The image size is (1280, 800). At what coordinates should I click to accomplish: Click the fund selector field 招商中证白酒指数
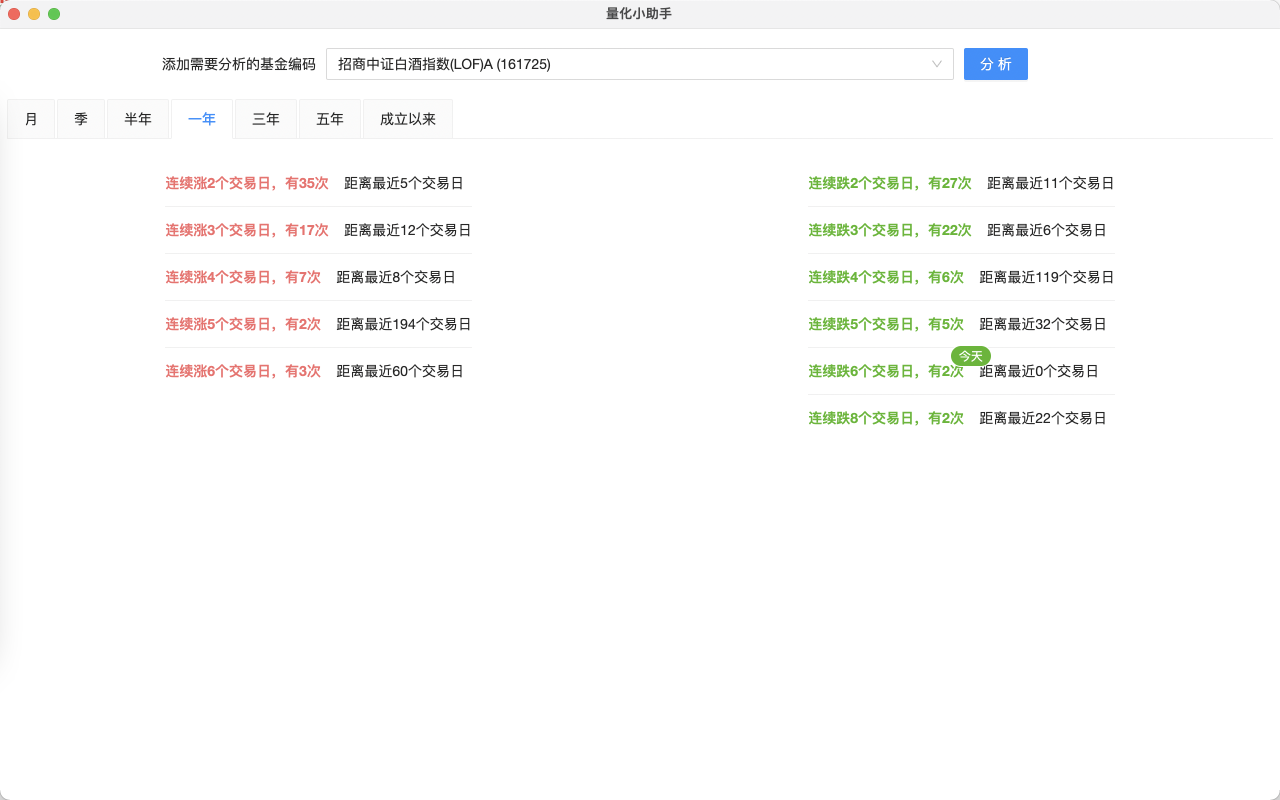point(639,64)
